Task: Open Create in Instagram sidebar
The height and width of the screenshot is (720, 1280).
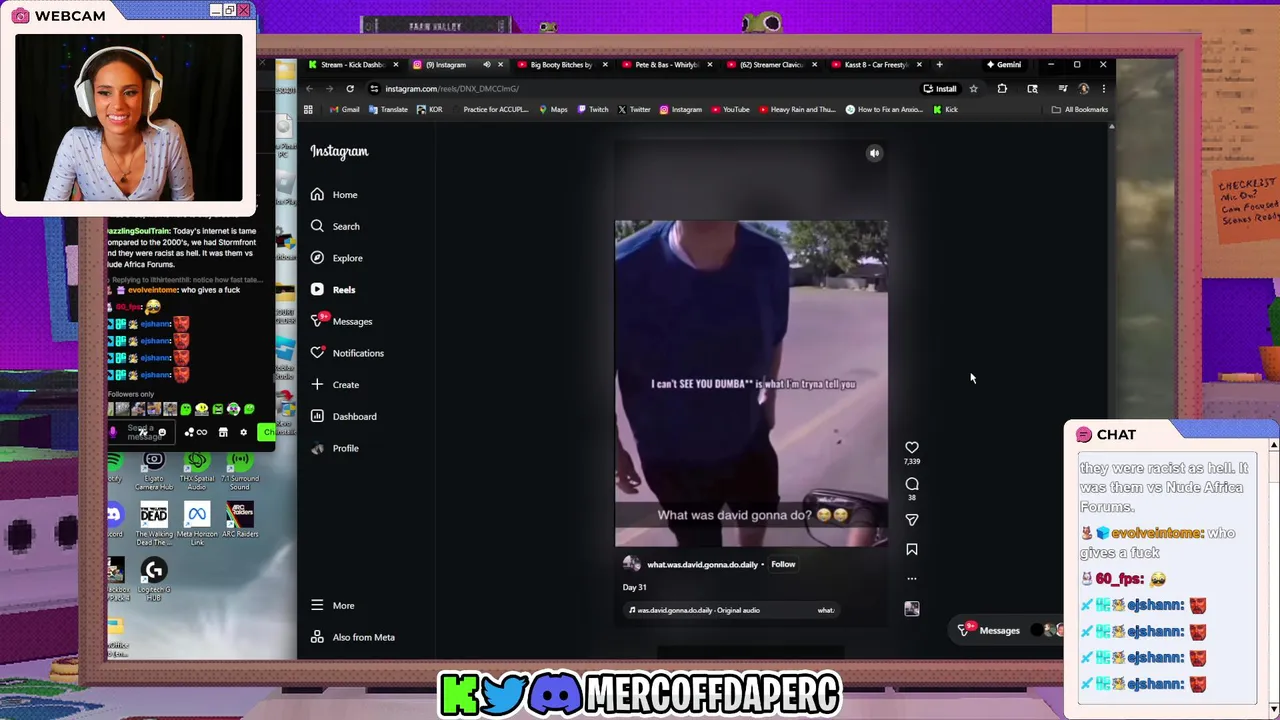Action: click(335, 385)
